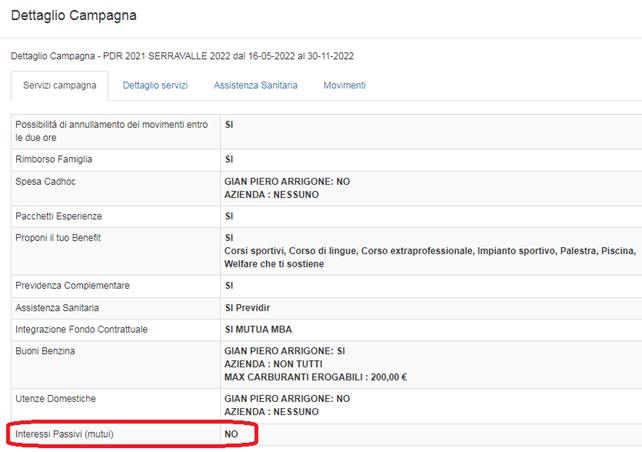
Task: Go to the Movimenti tab
Action: tap(344, 86)
